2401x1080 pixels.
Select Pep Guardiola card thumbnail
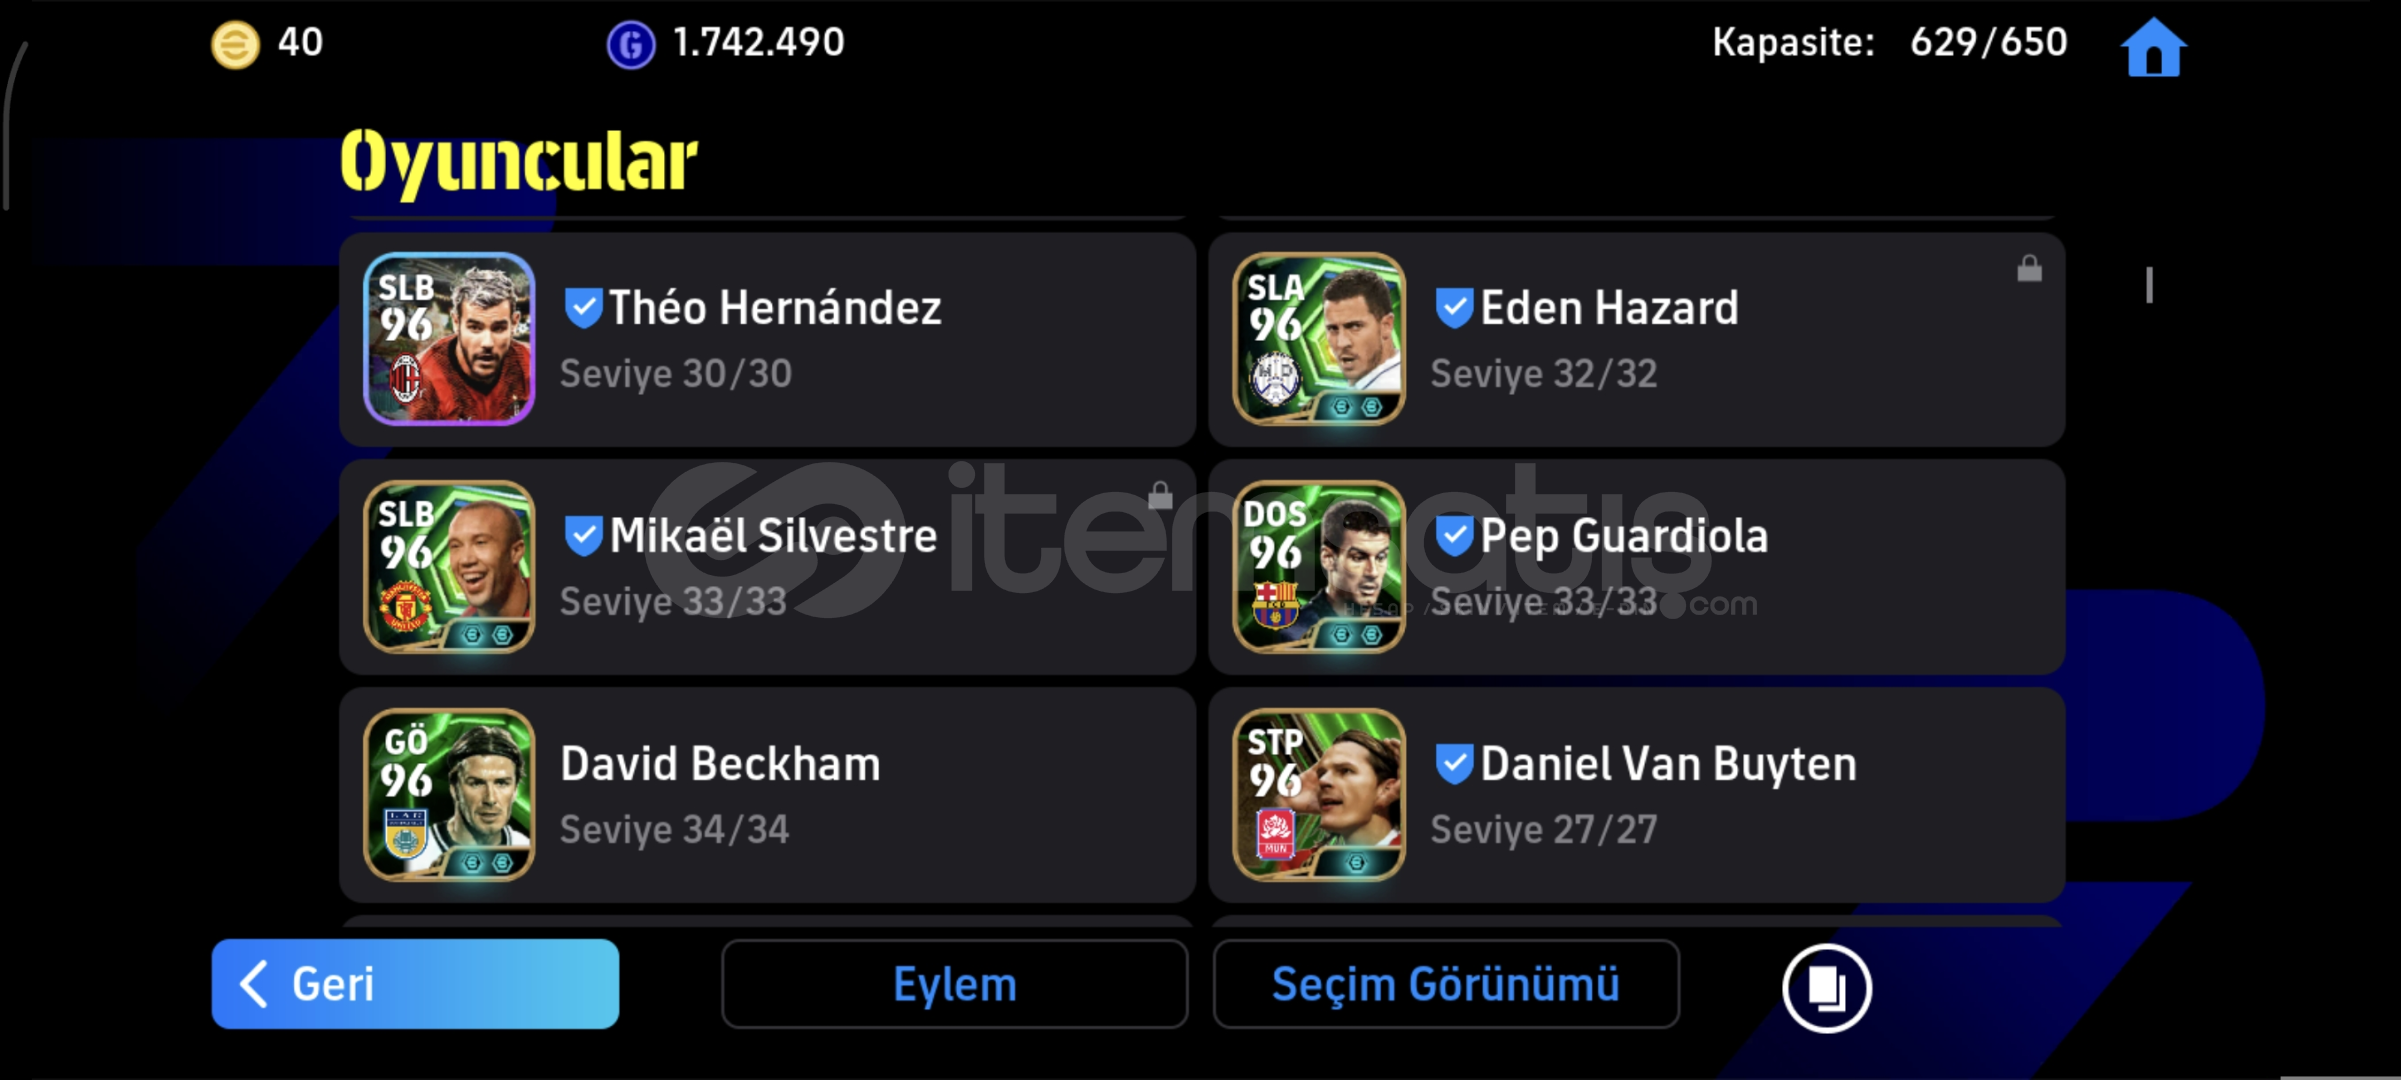click(x=1319, y=567)
